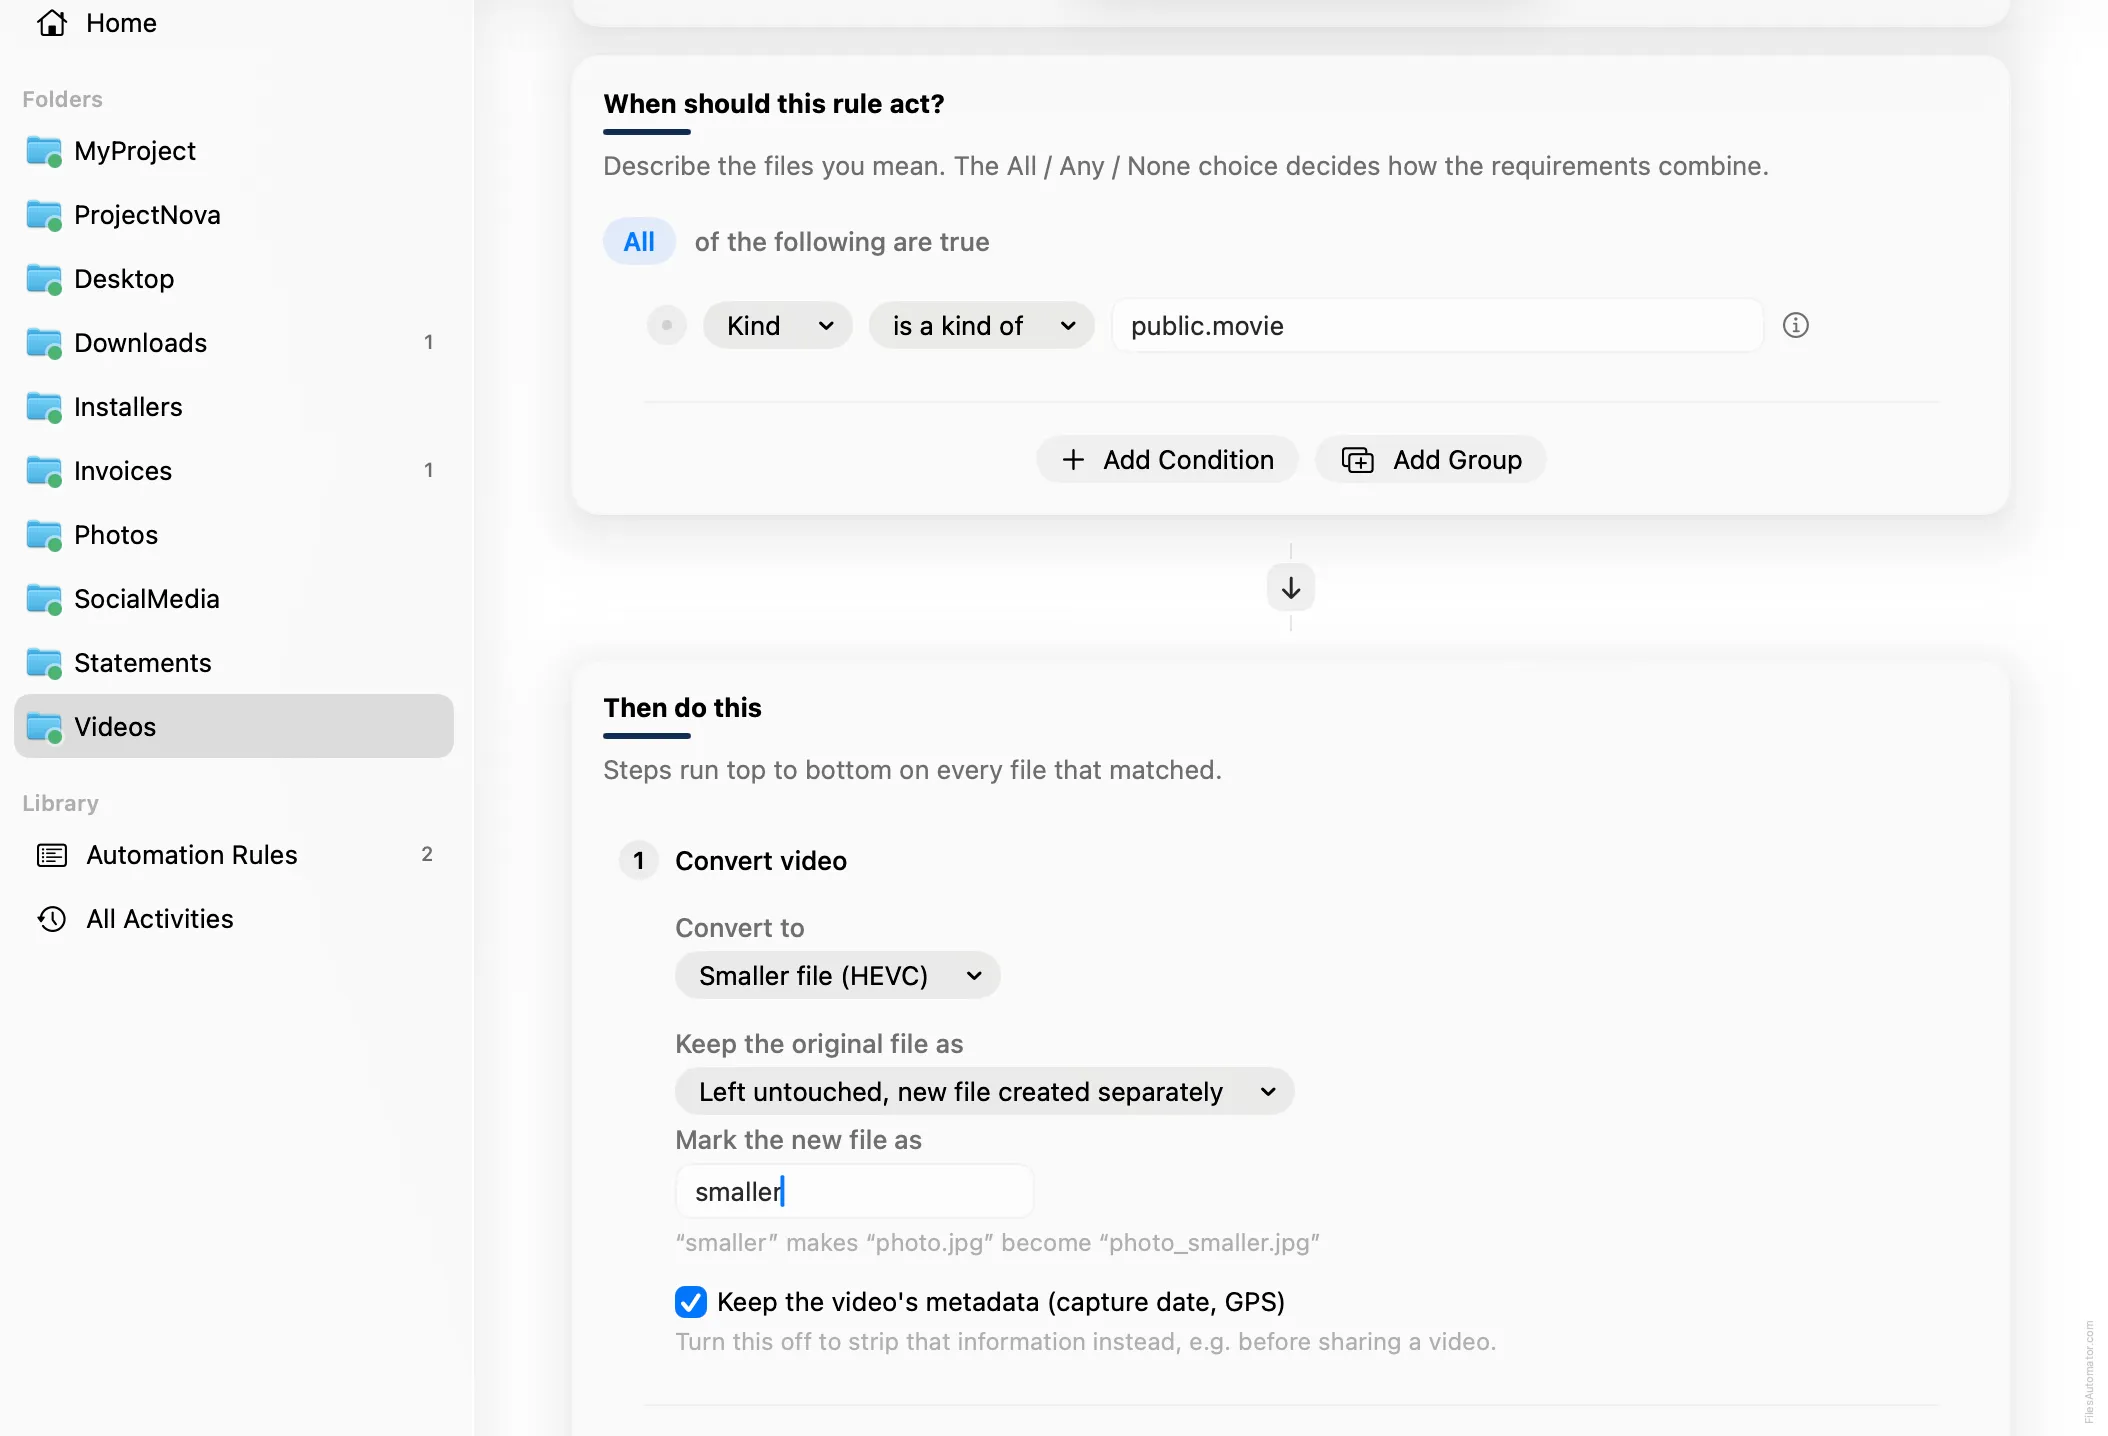The image size is (2108, 1436).
Task: Open the 'is a kind of' operator dropdown
Action: point(982,326)
